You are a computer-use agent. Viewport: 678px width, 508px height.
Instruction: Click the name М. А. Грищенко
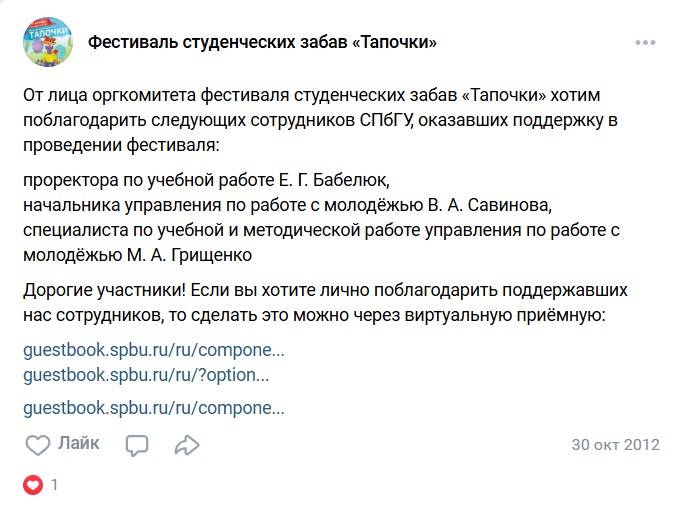coord(189,255)
